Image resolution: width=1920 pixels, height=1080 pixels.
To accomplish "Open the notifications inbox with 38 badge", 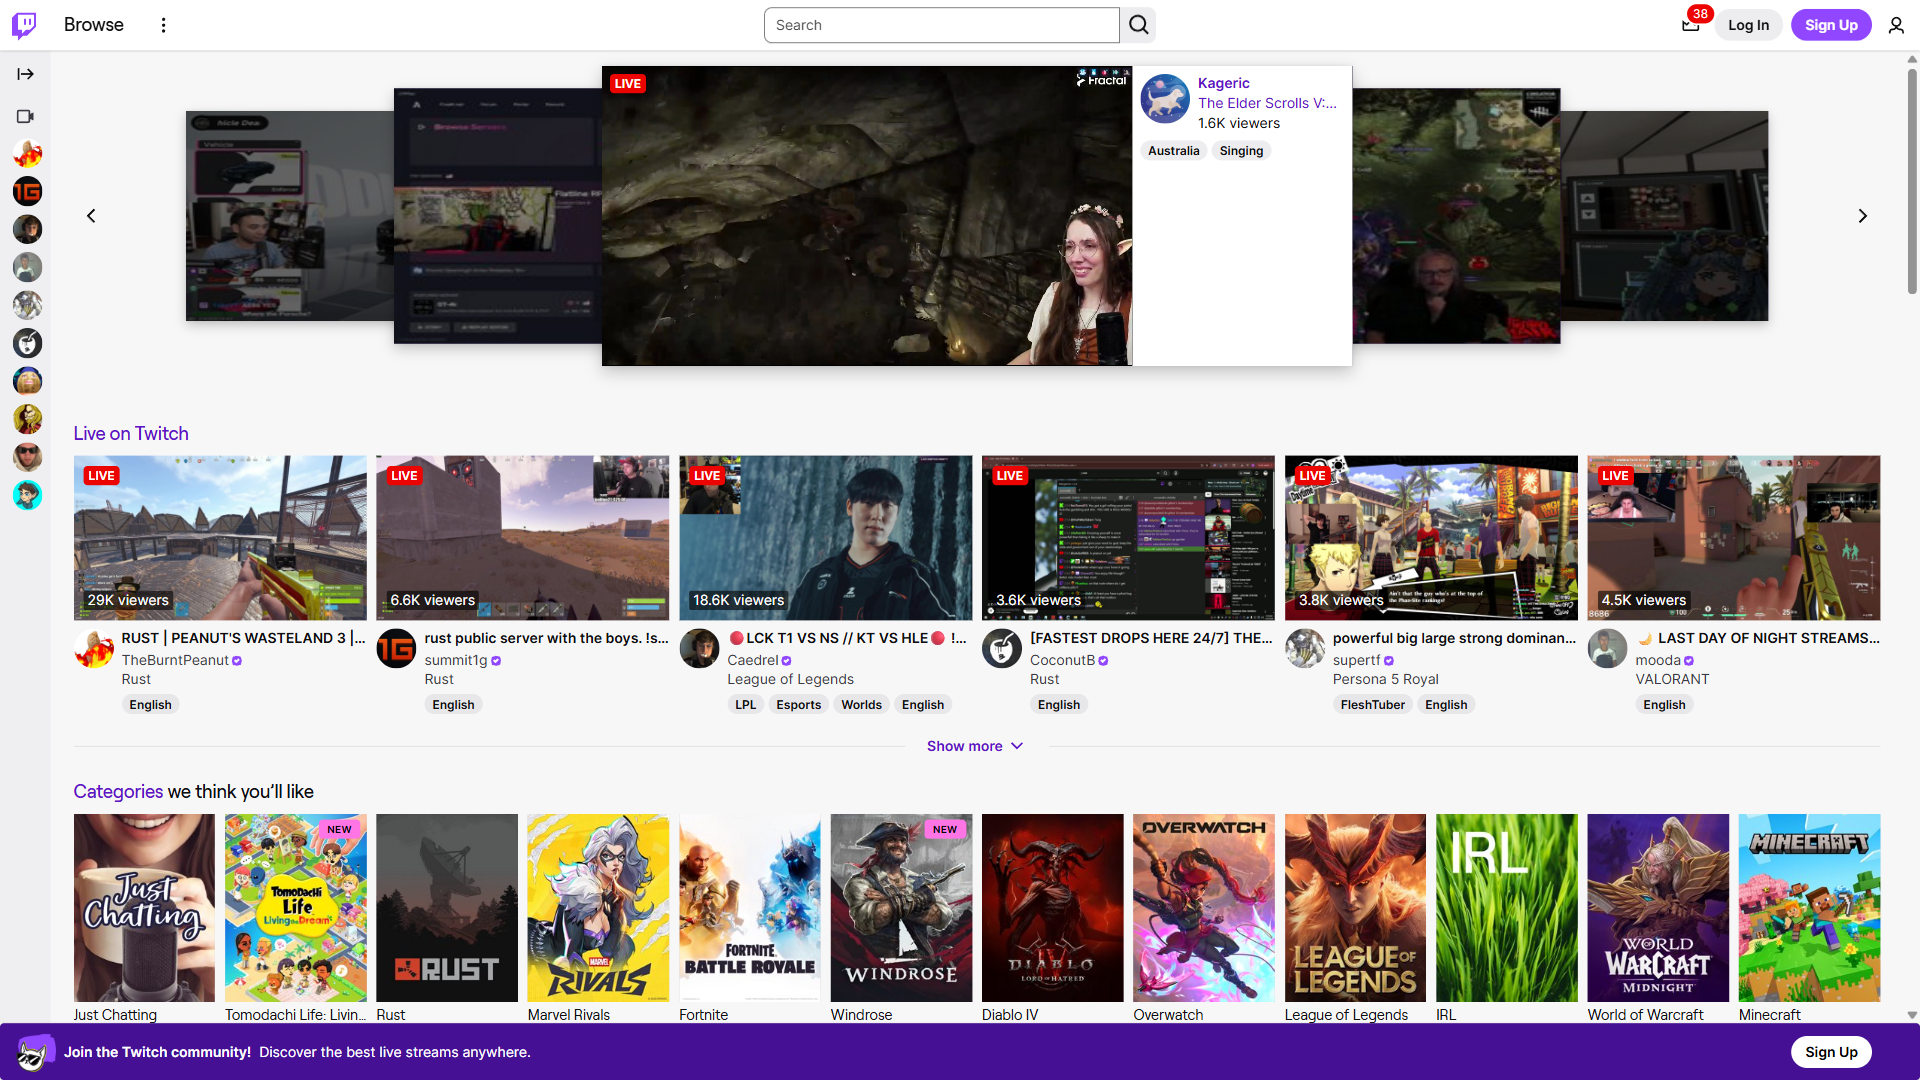I will [1691, 25].
